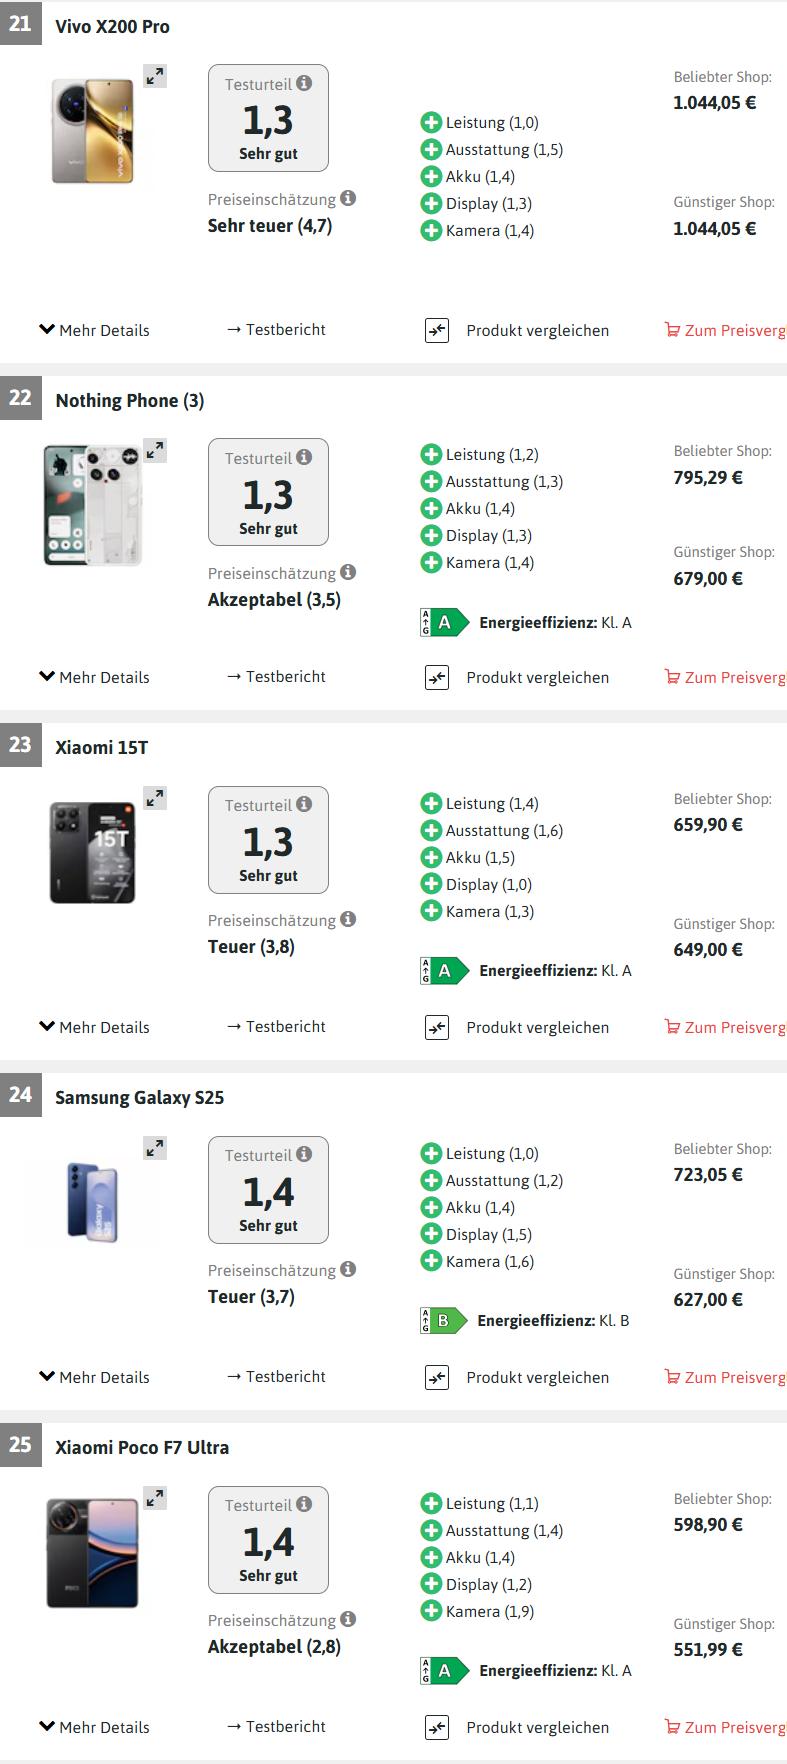The height and width of the screenshot is (1764, 787).
Task: Read the Testbericht for Xiaomi Poco F7 Ultra
Action: (x=276, y=1727)
